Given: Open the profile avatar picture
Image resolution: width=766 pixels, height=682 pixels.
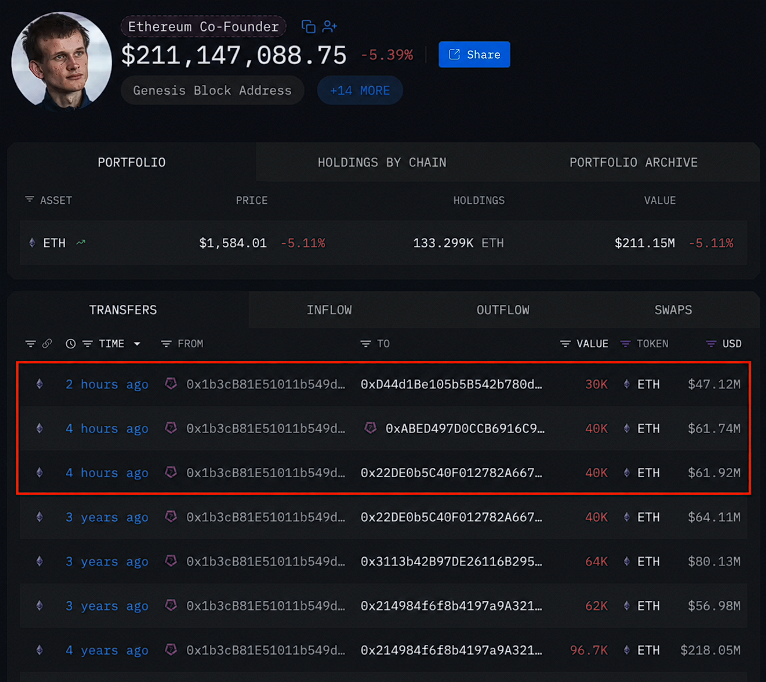Looking at the screenshot, I should coord(62,60).
